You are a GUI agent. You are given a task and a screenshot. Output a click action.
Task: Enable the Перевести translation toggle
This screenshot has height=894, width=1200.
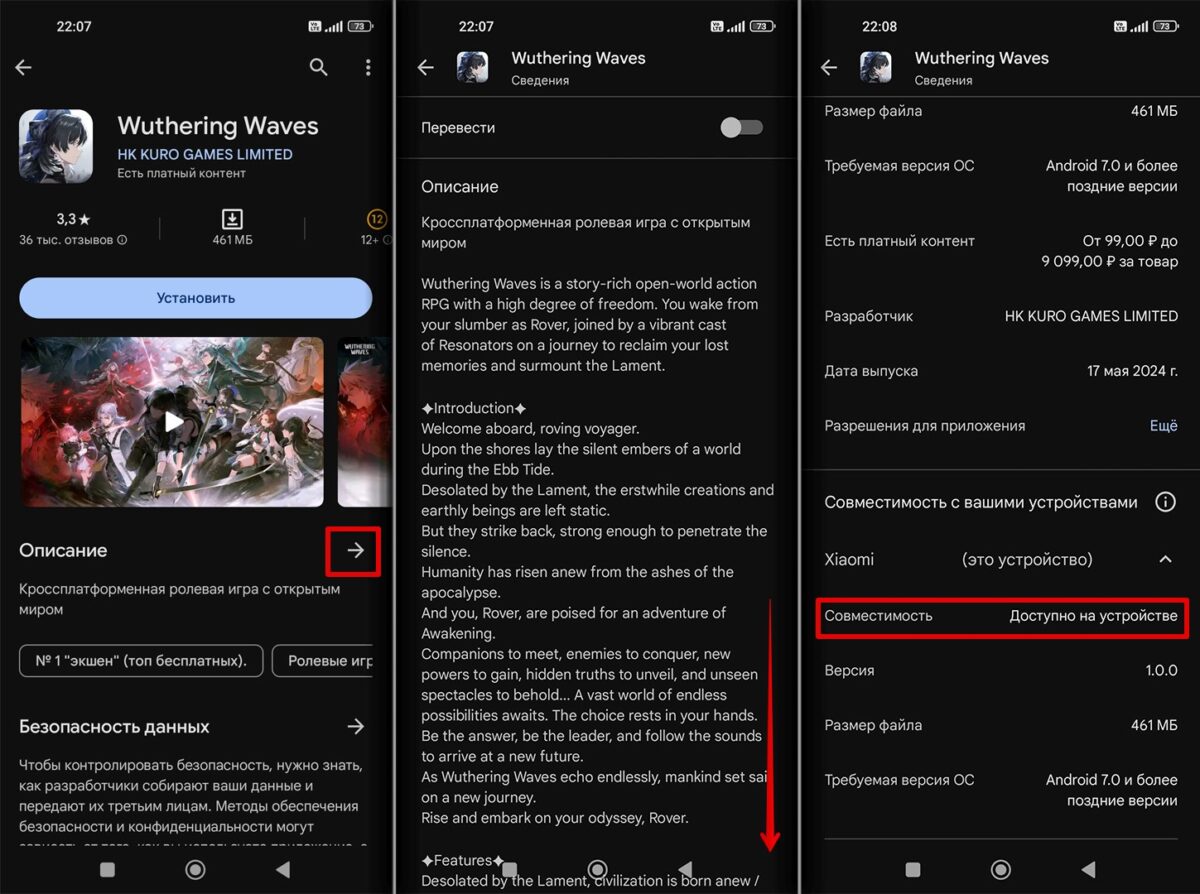(741, 127)
